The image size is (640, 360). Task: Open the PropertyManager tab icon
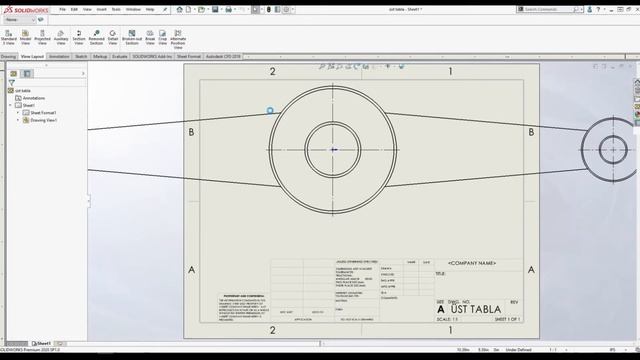coord(27,73)
